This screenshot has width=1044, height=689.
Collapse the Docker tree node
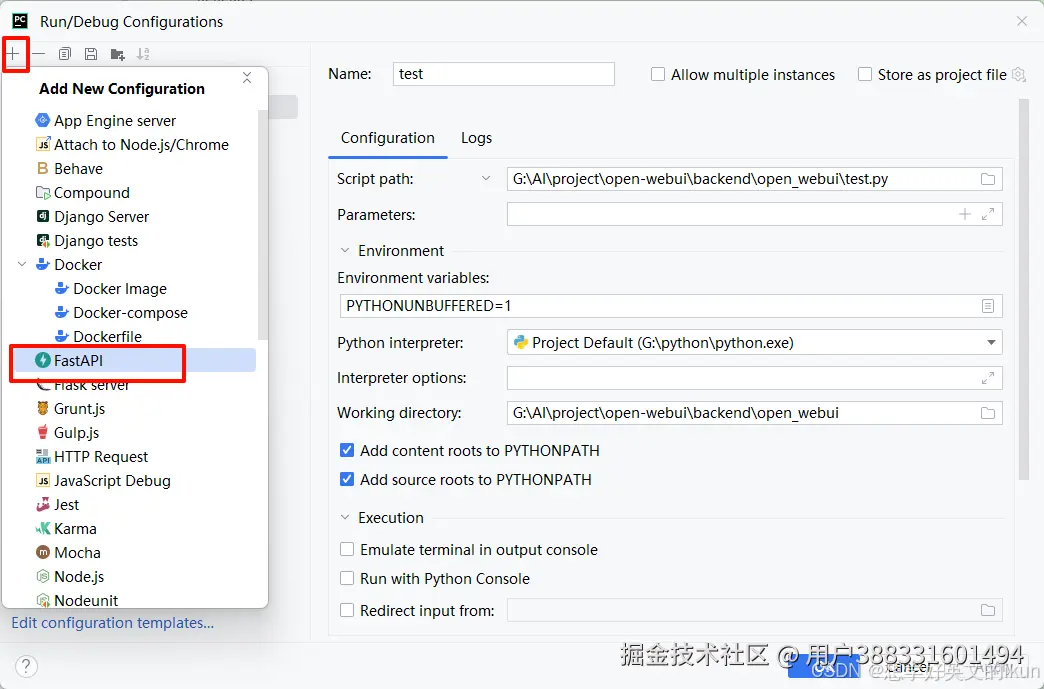click(22, 264)
